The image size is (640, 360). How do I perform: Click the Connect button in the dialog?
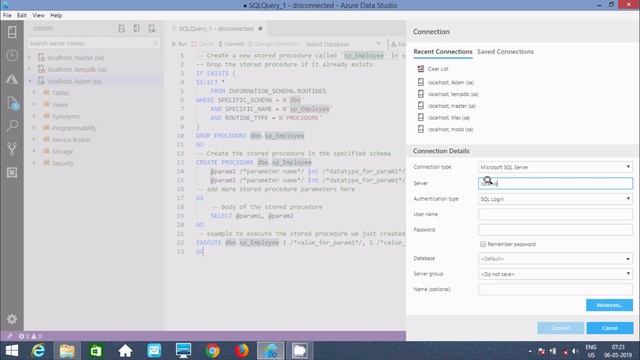point(560,328)
